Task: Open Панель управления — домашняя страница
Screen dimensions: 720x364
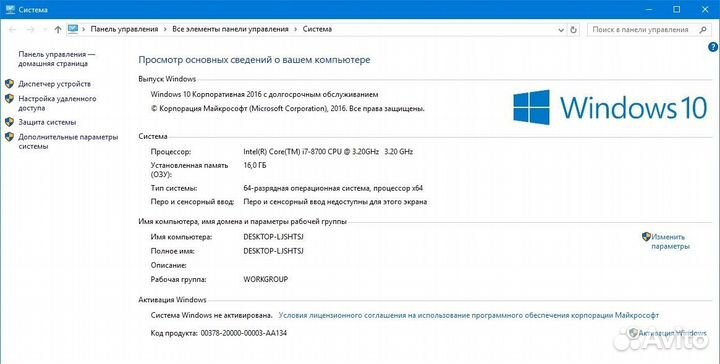Action: [x=57, y=59]
